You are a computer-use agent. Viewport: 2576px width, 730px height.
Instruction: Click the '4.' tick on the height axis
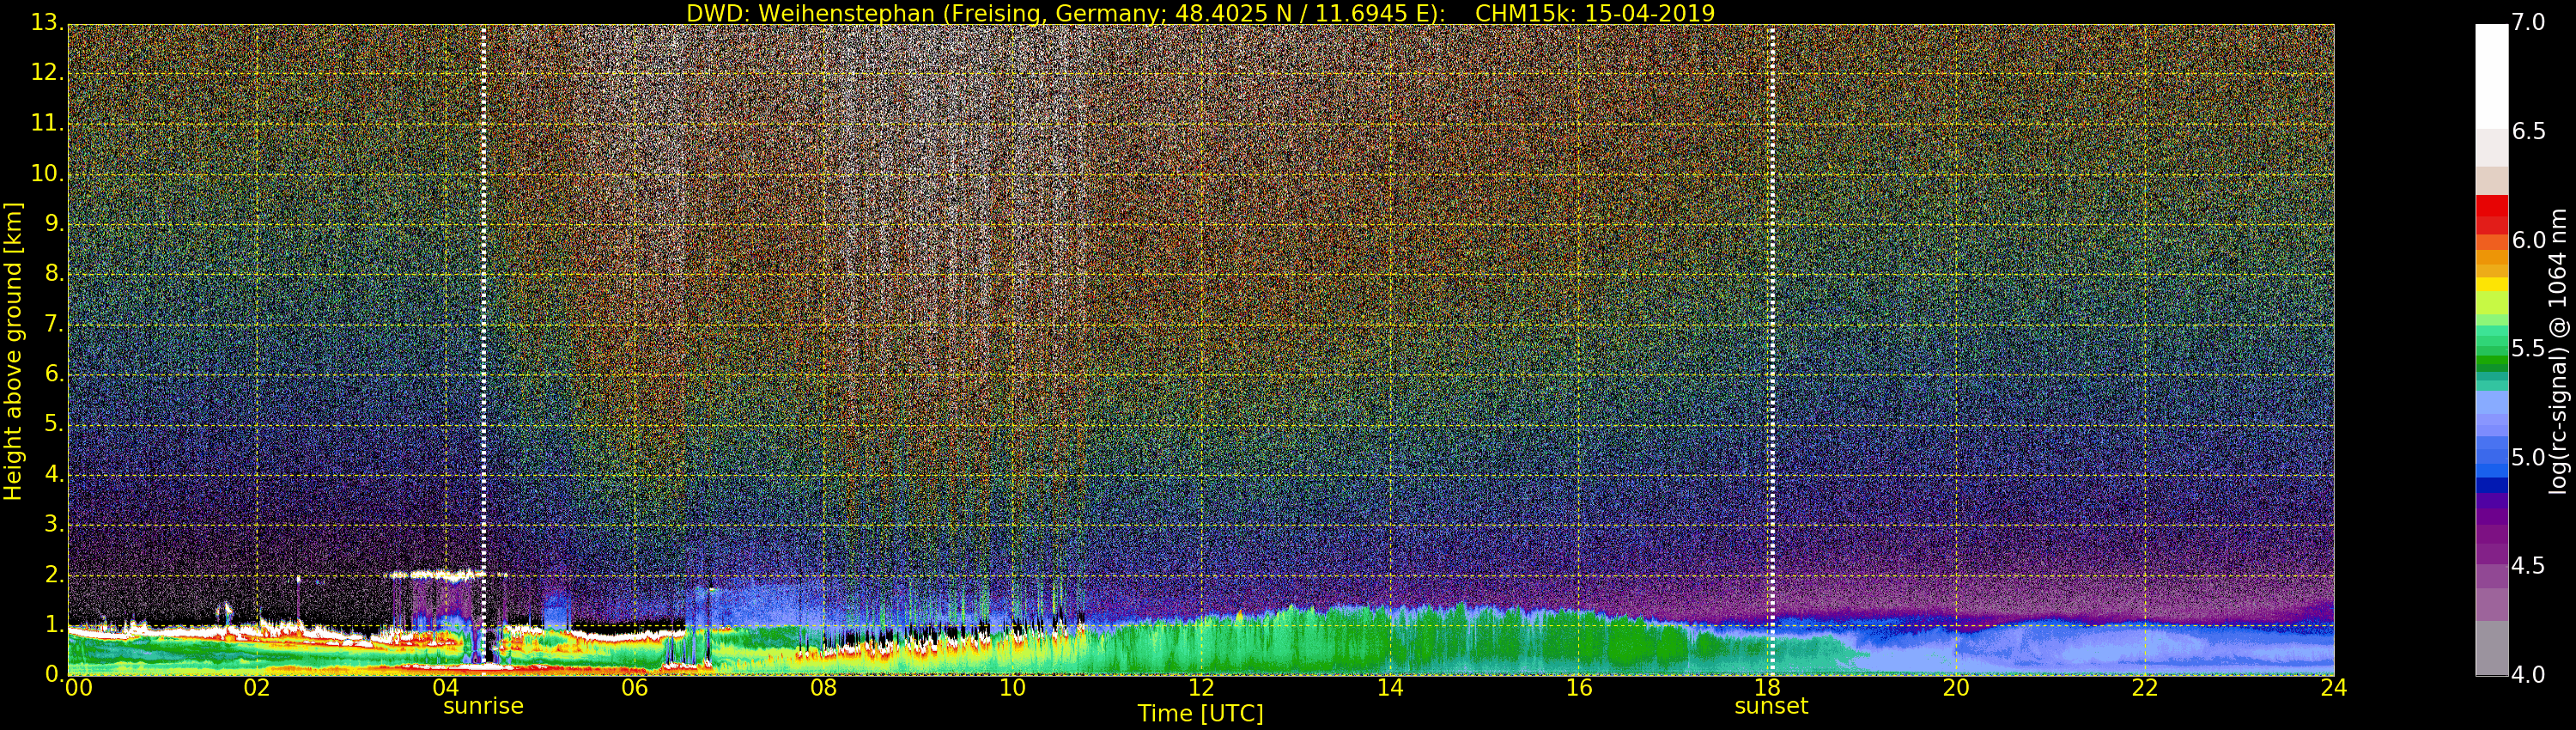(x=54, y=474)
